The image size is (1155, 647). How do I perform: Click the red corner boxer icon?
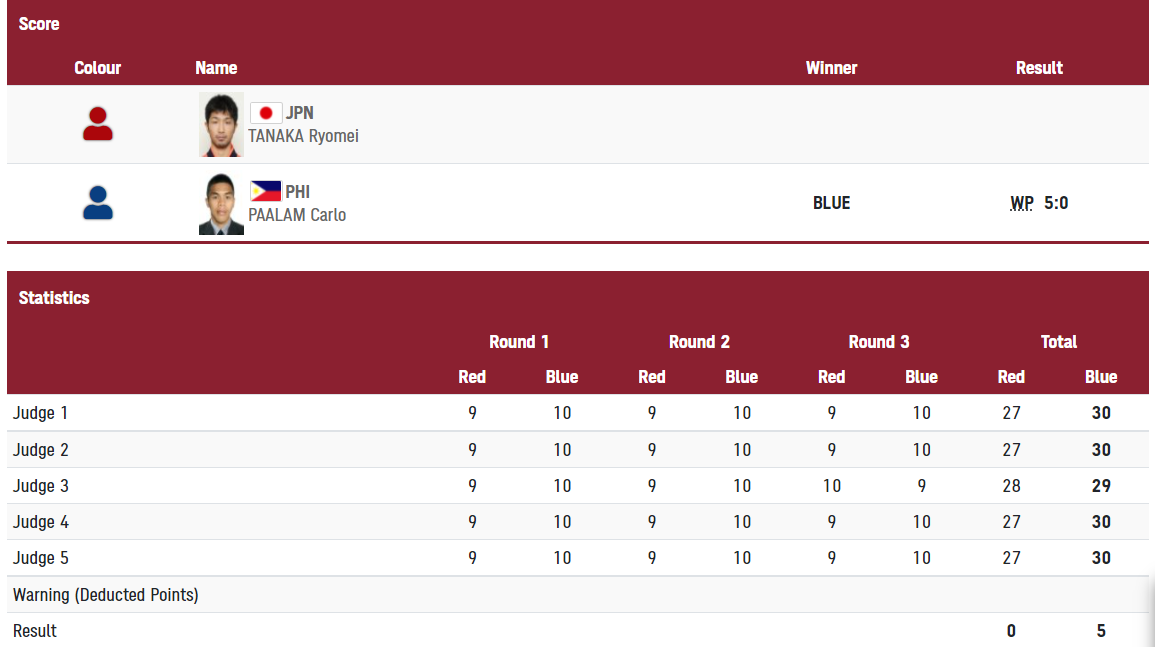click(x=97, y=124)
